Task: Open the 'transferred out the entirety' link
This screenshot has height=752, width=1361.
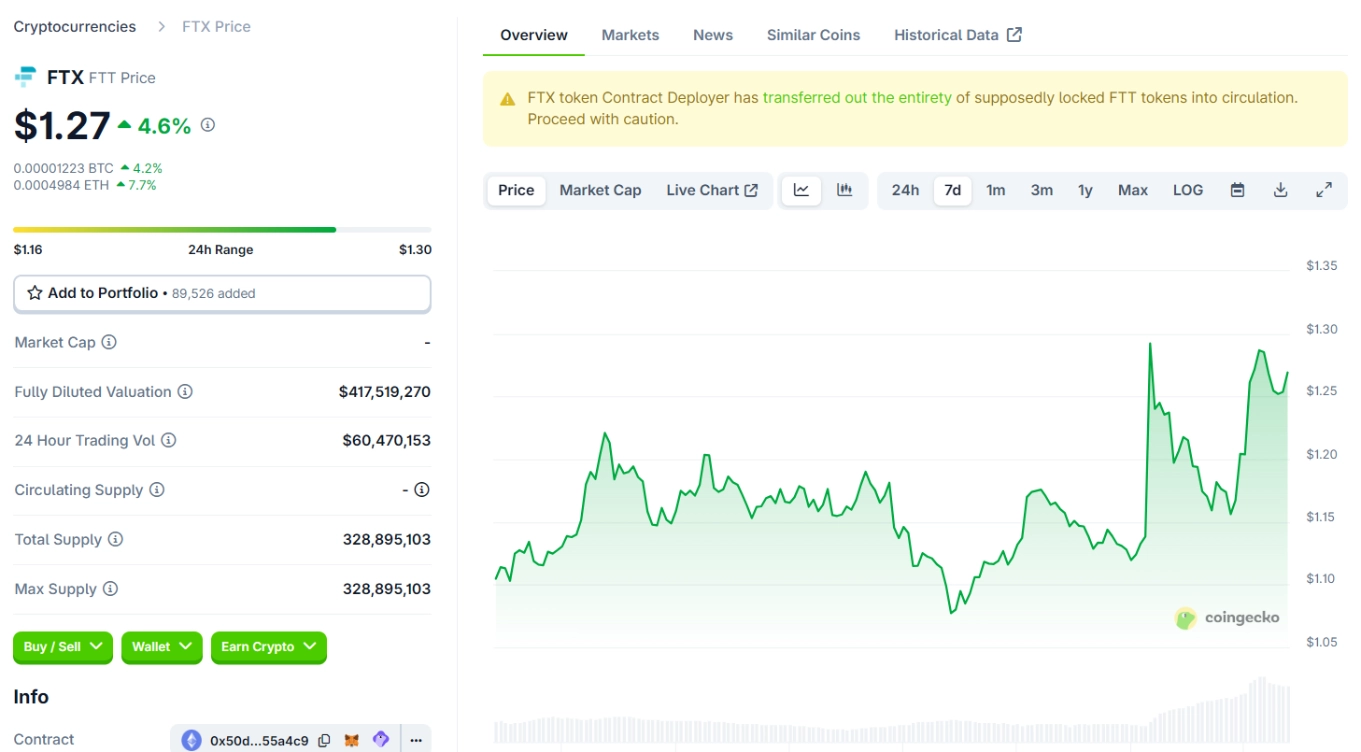Action: point(857,98)
